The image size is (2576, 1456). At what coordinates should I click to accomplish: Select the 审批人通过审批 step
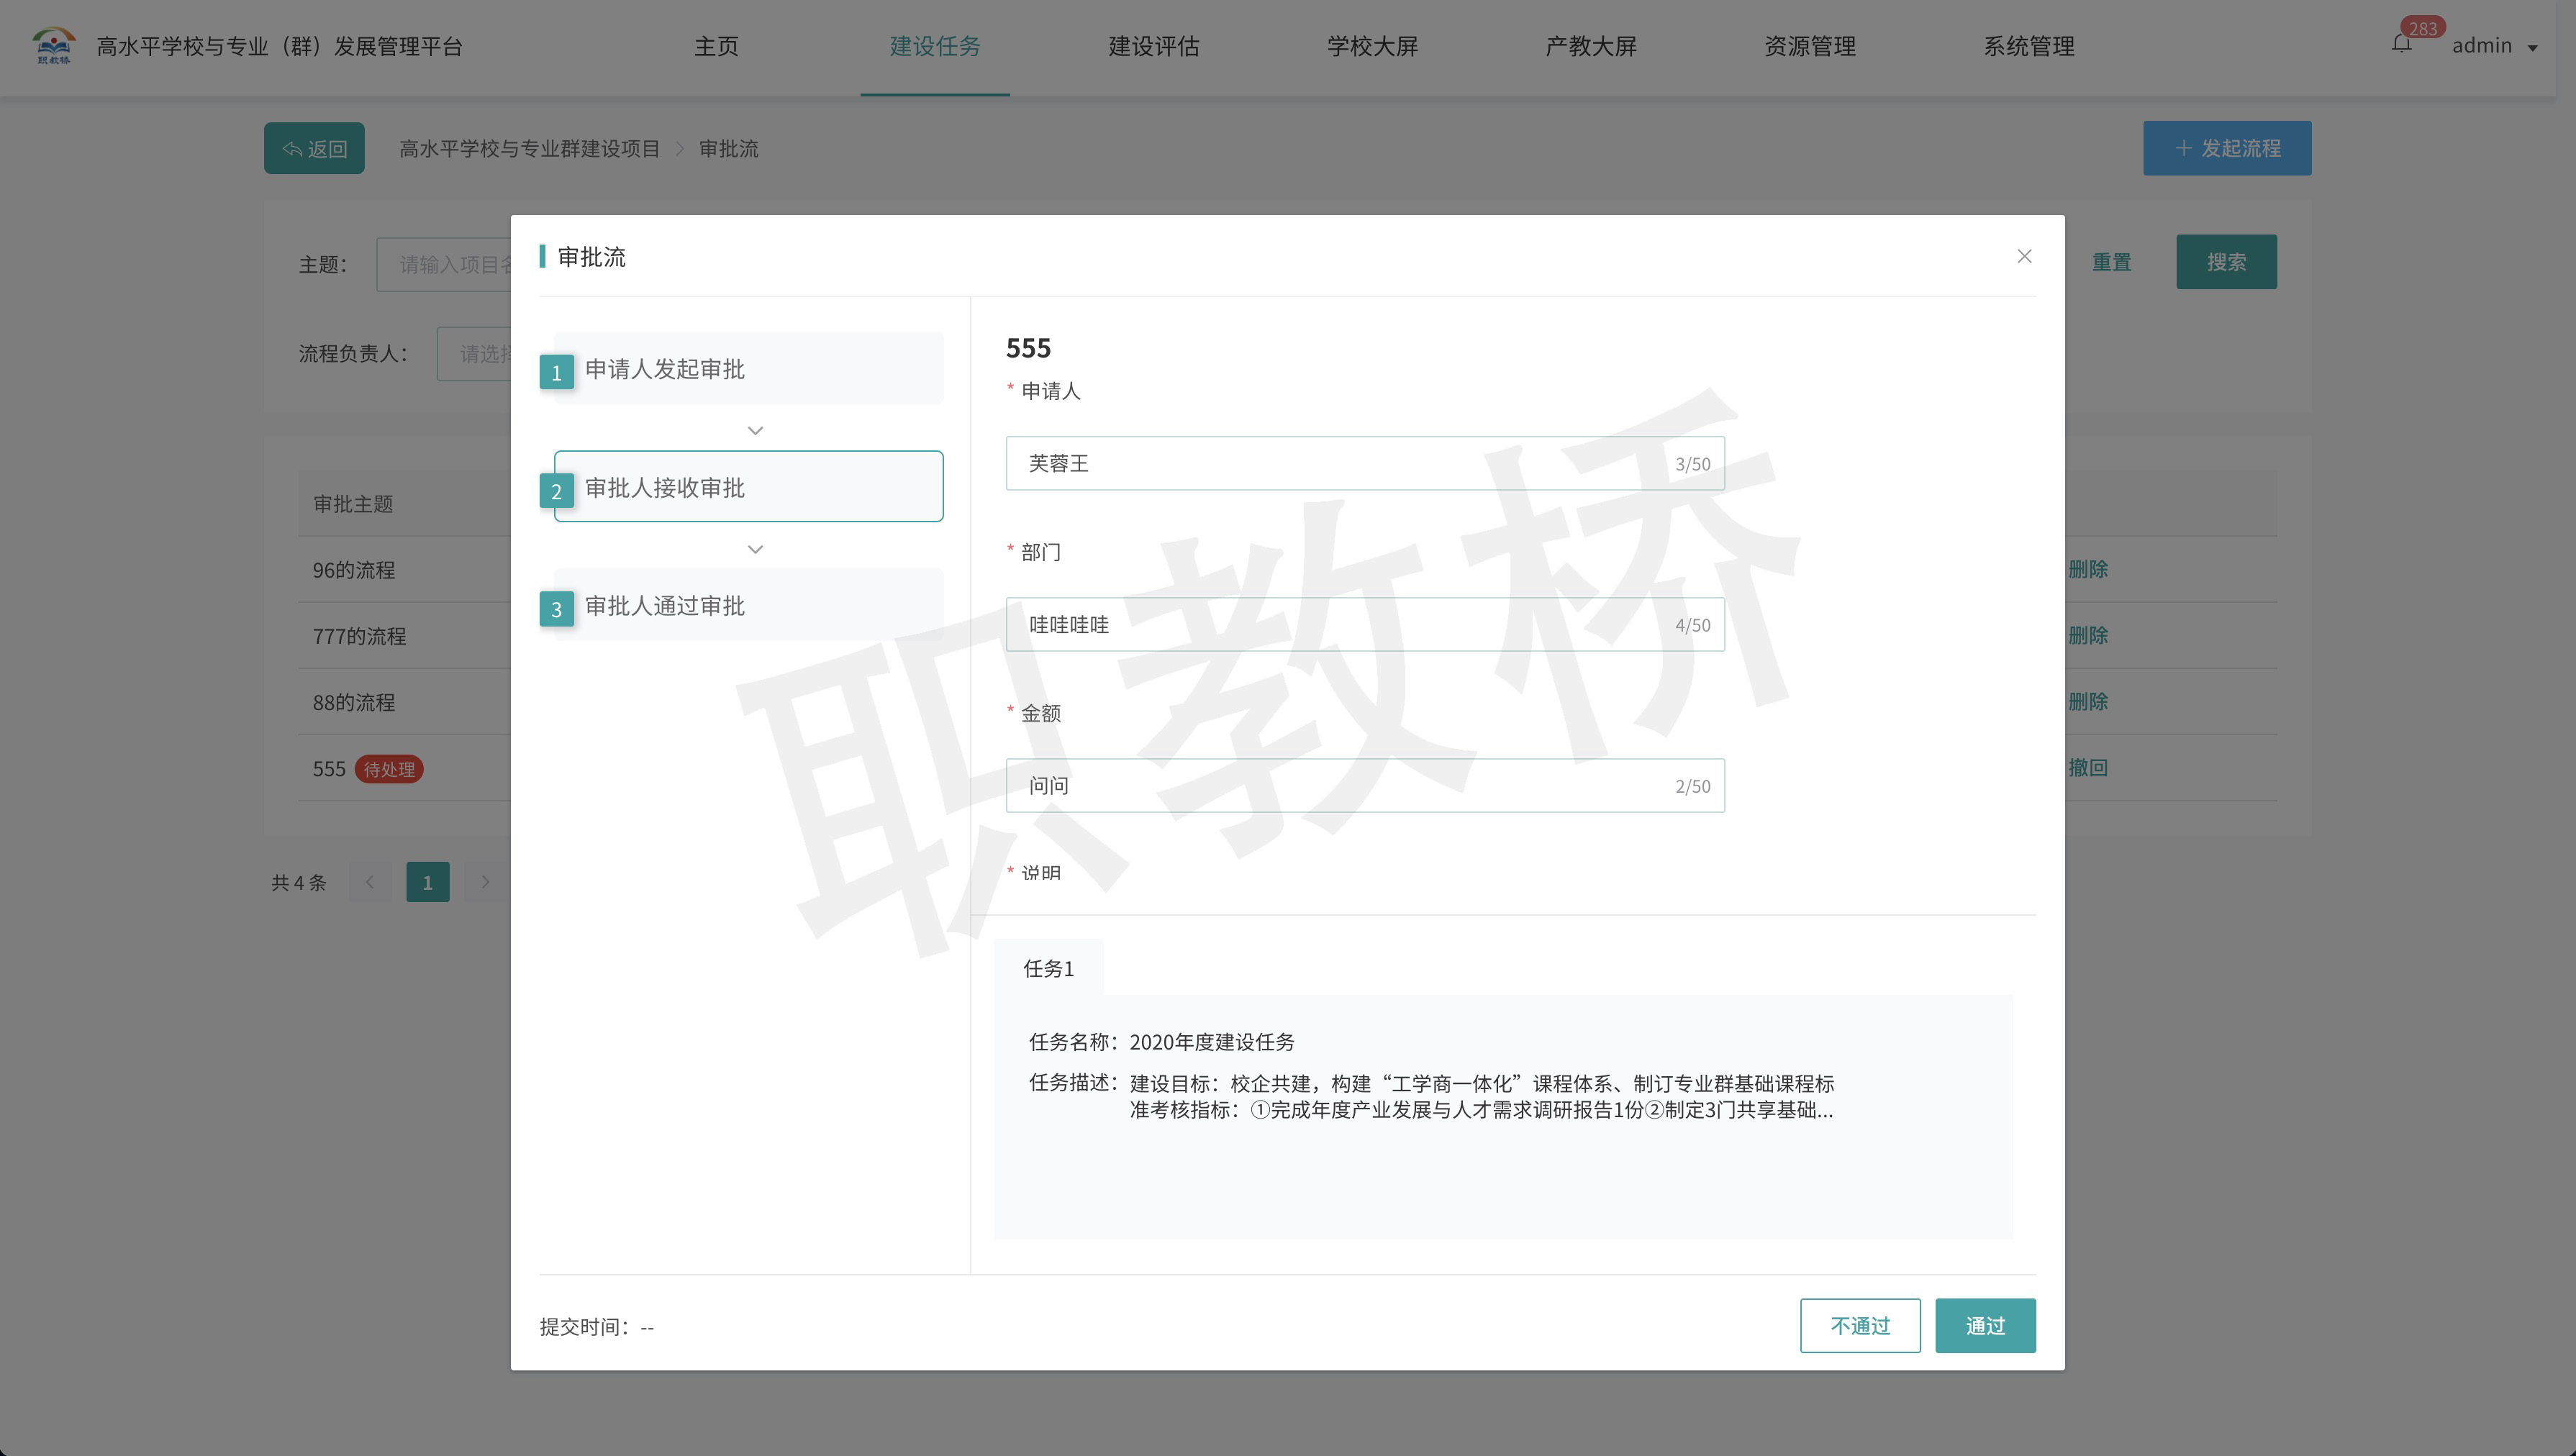point(748,605)
